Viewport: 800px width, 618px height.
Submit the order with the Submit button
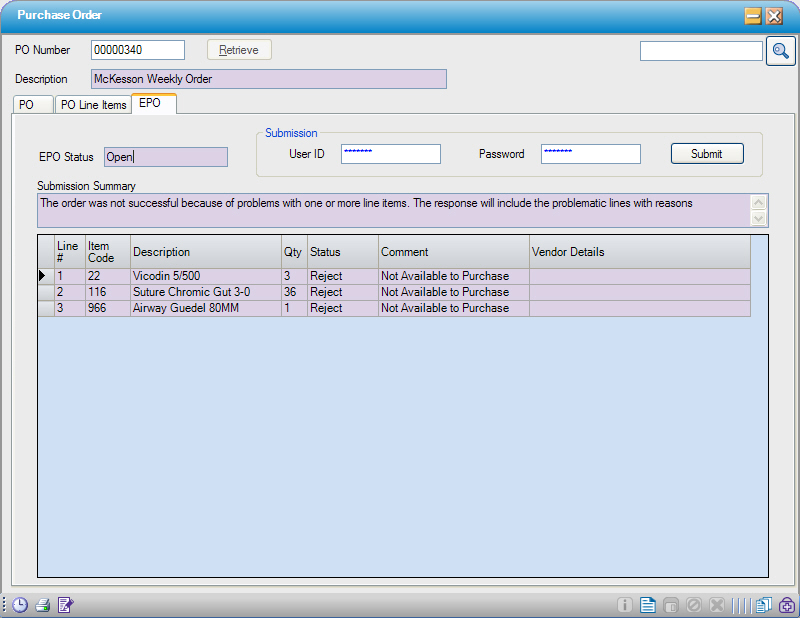[707, 153]
